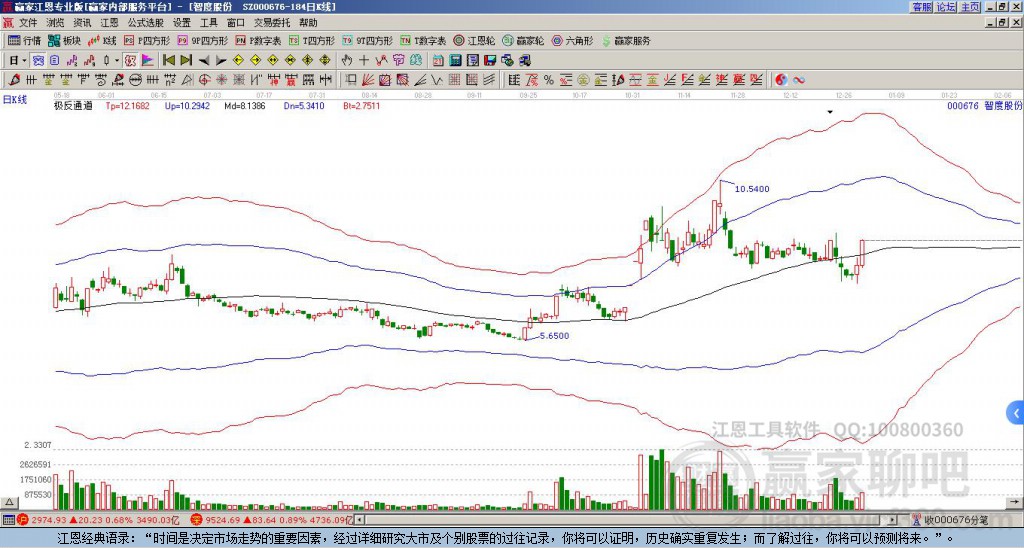This screenshot has width=1024, height=548.
Task: Click the horizontal scrollbar right arrow
Action: [x=893, y=520]
